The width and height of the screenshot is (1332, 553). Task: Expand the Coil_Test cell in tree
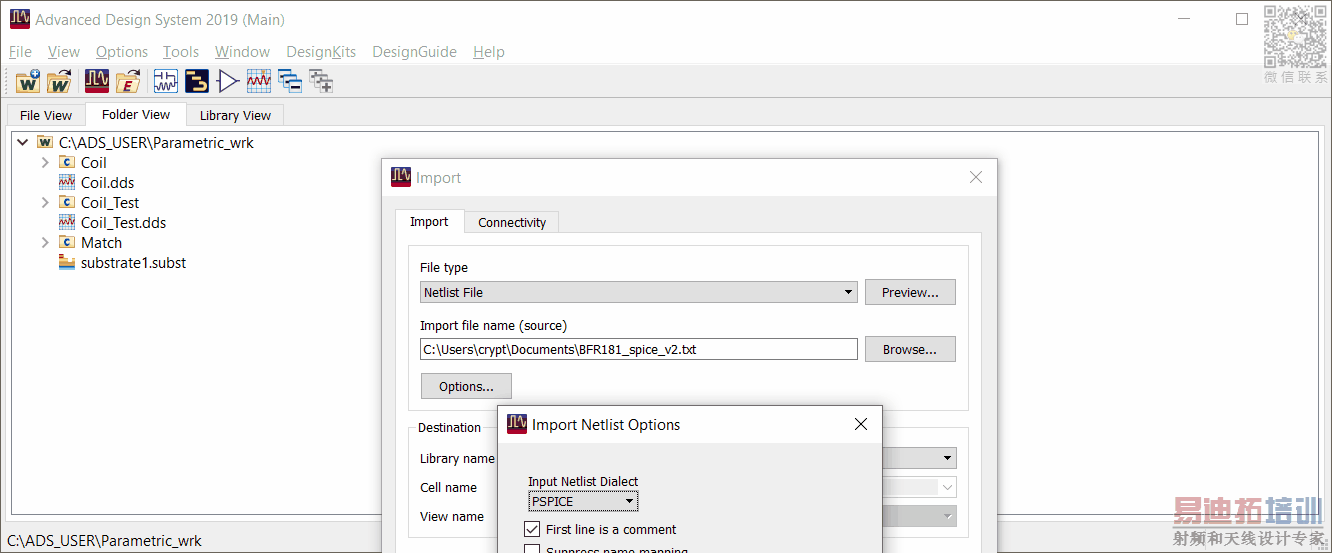point(45,203)
